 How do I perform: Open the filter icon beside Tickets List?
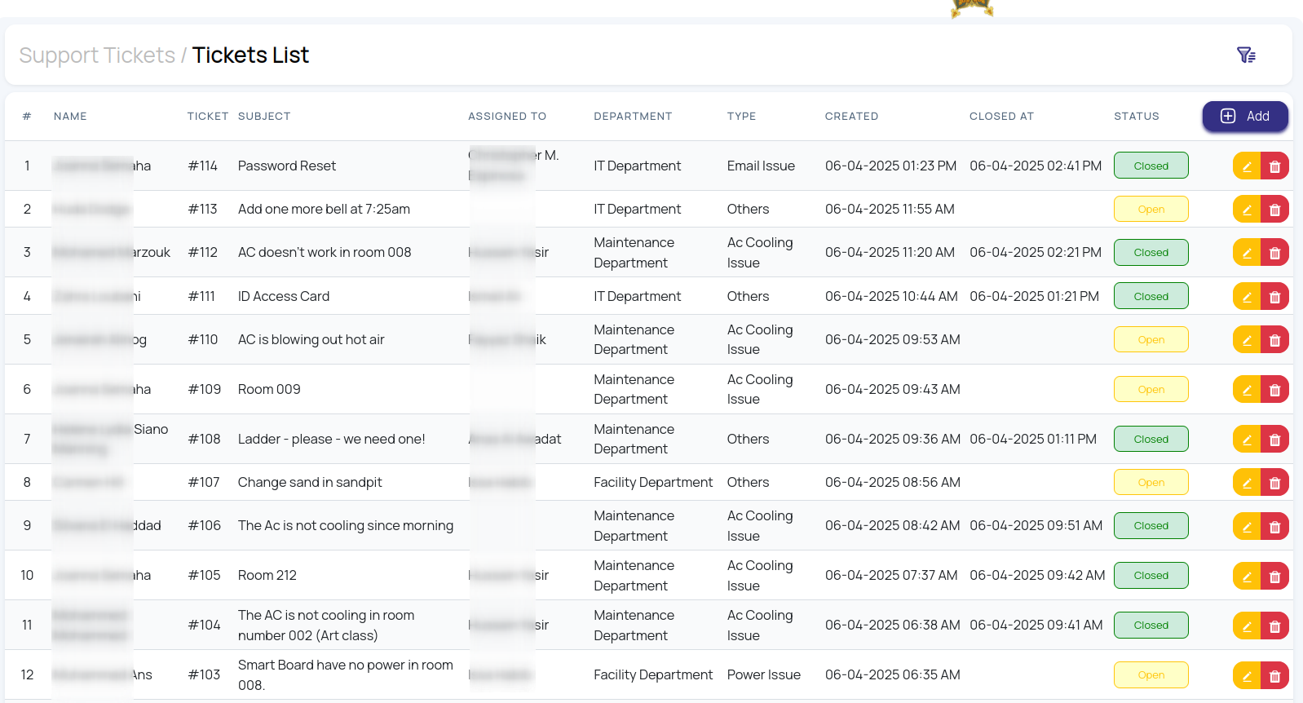[1246, 55]
